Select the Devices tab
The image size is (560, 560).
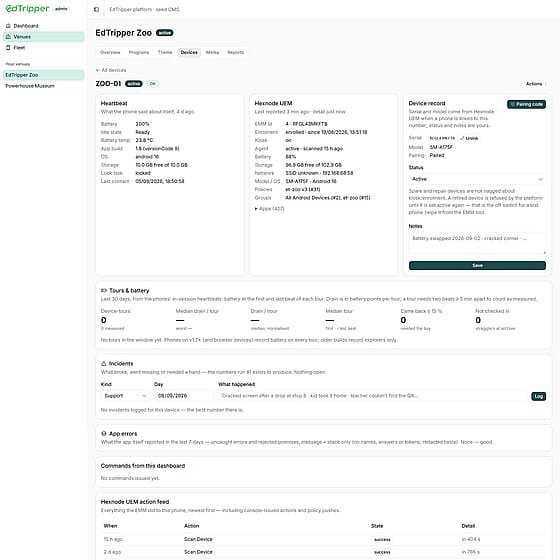tap(189, 52)
